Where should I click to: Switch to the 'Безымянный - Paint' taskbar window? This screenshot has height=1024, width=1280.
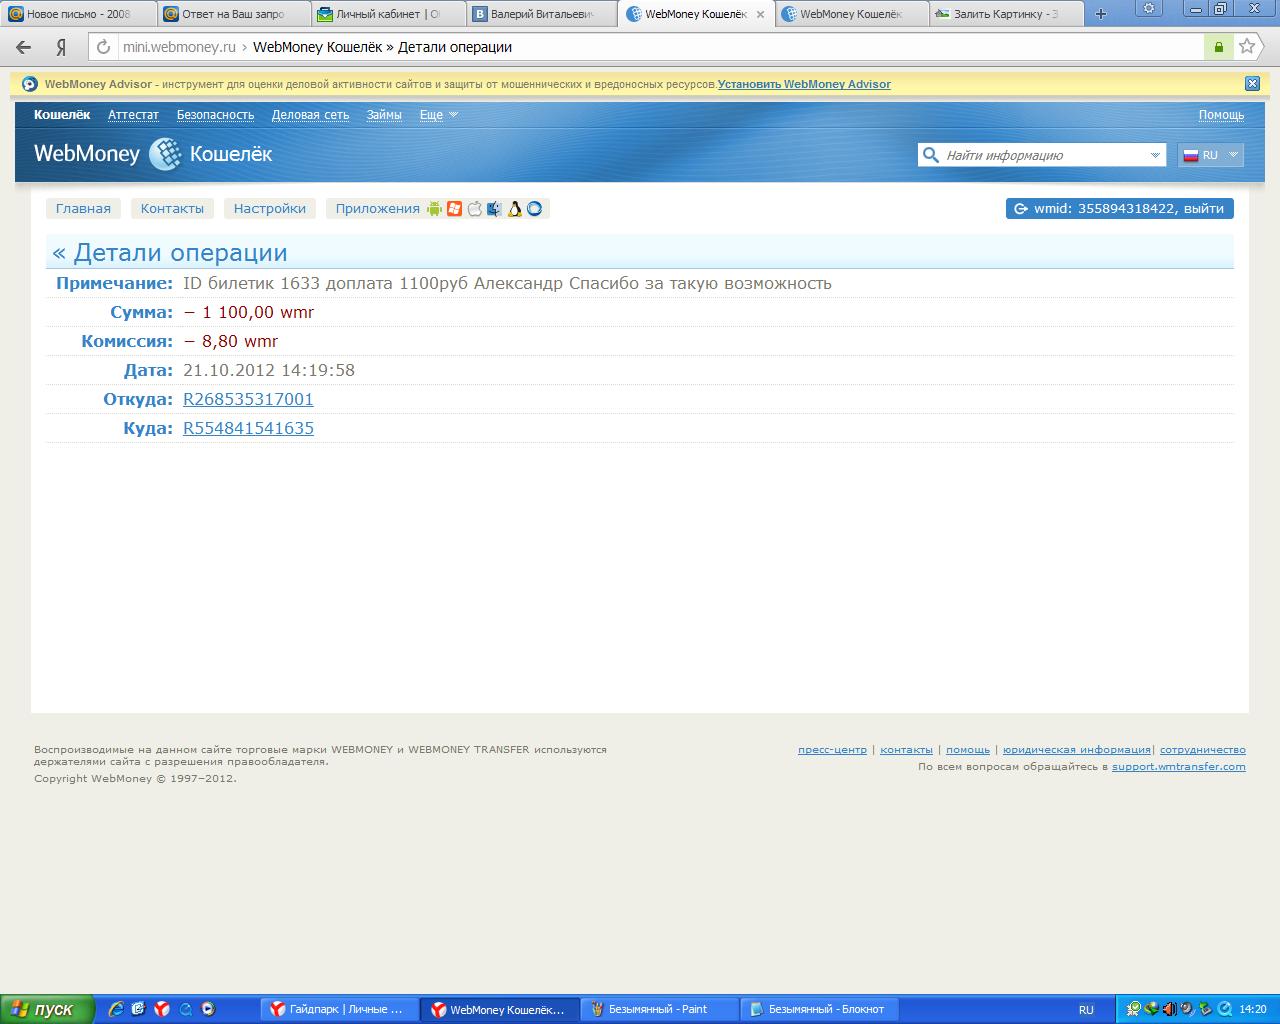click(x=660, y=1009)
